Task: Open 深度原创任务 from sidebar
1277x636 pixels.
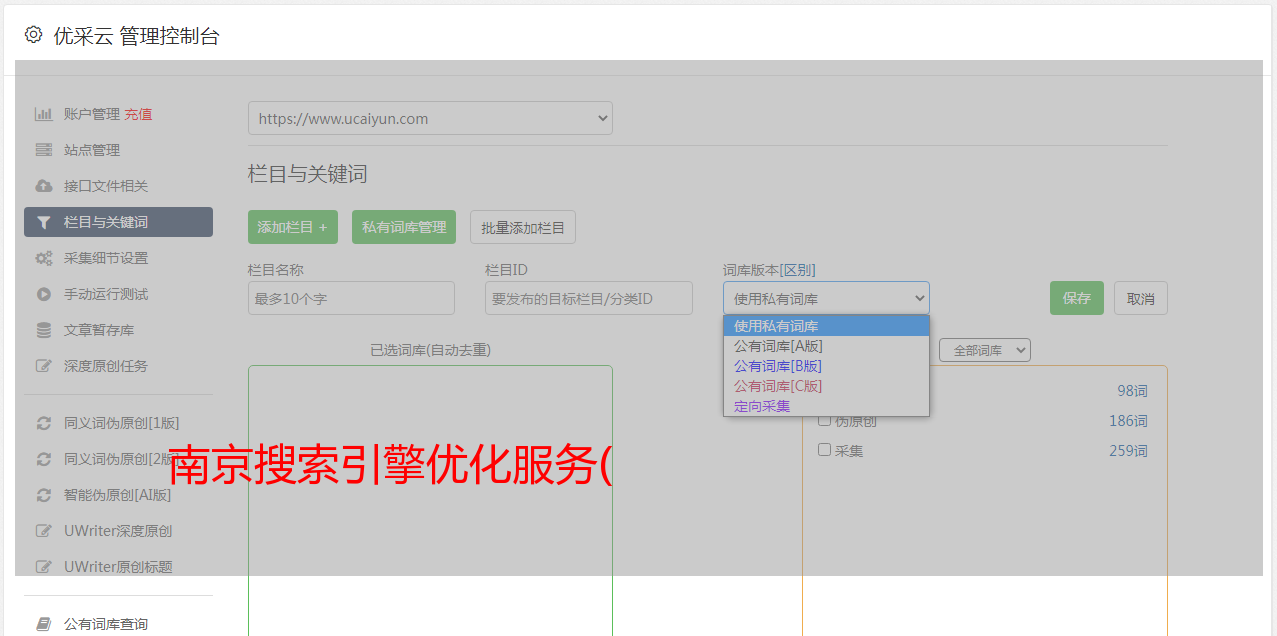Action: point(106,366)
